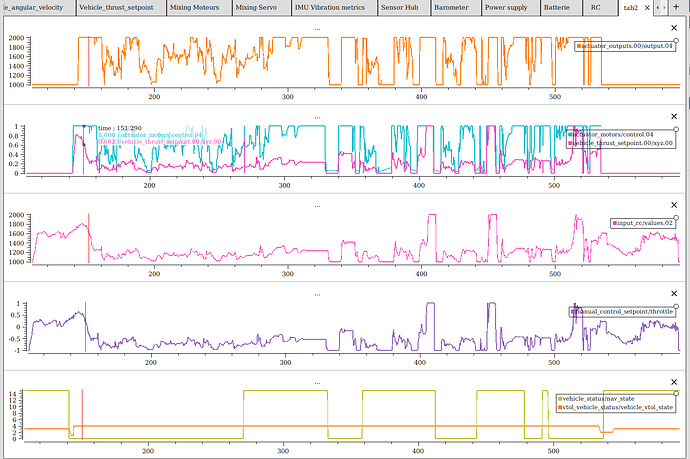Screen dimensions: 690x459
Task: Click the olive swatch of vehicle_status/nav_state
Action: (560, 399)
